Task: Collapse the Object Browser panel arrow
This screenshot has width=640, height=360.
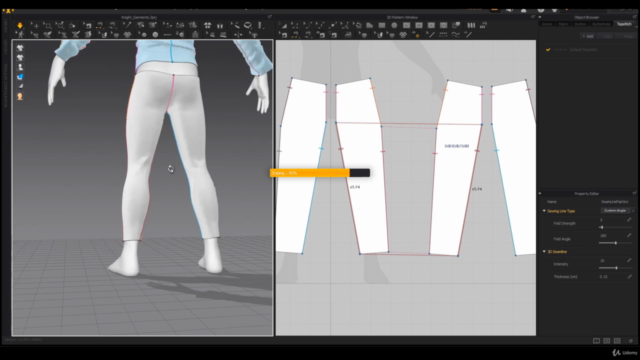Action: pos(540,17)
